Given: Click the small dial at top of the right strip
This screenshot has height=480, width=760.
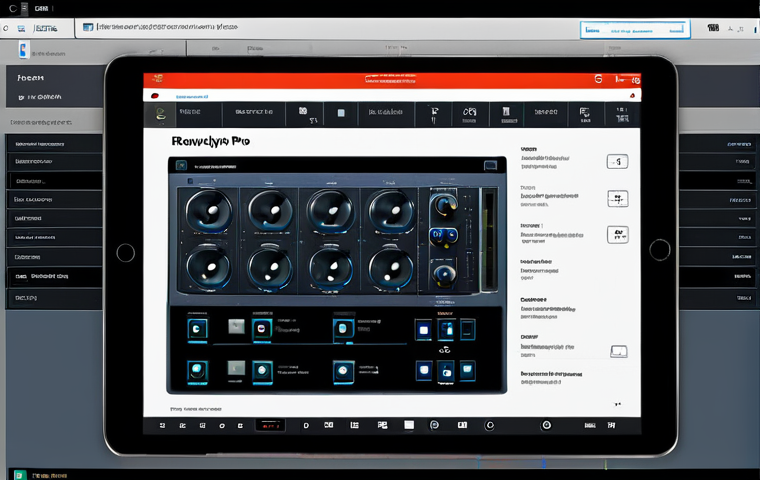Looking at the screenshot, I should pos(444,205).
